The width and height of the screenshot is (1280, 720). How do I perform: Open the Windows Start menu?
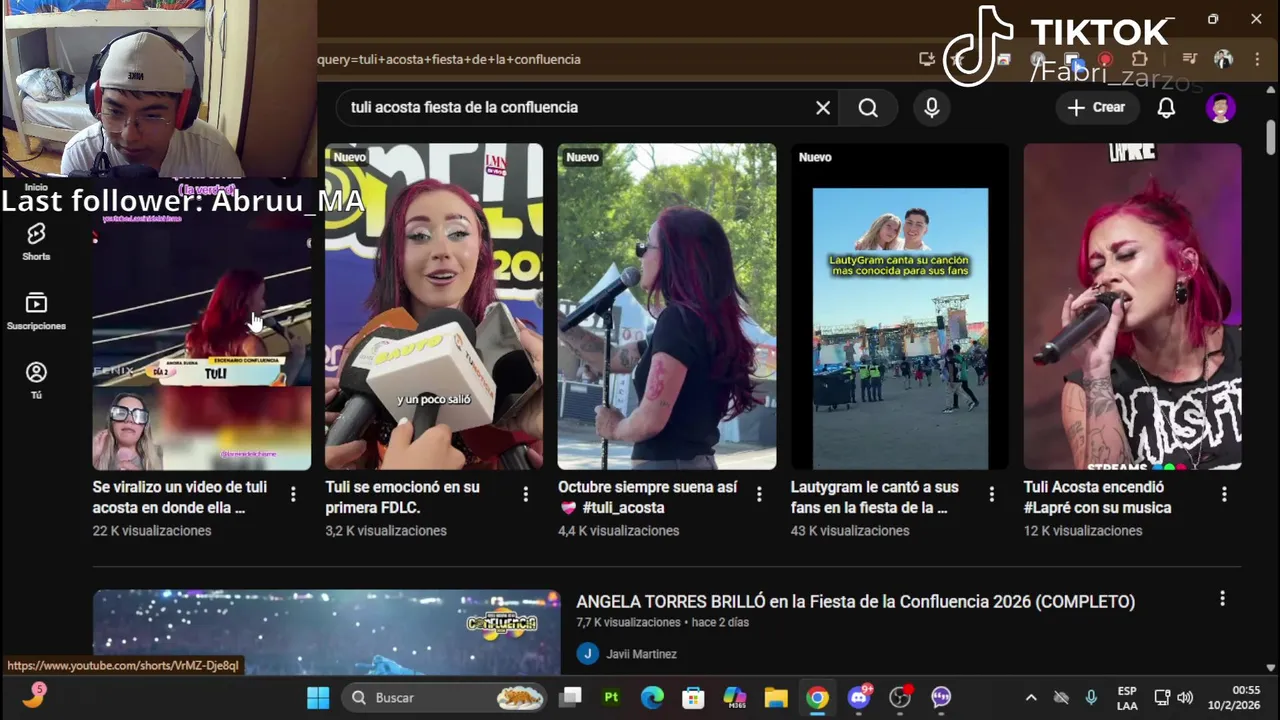pyautogui.click(x=318, y=697)
